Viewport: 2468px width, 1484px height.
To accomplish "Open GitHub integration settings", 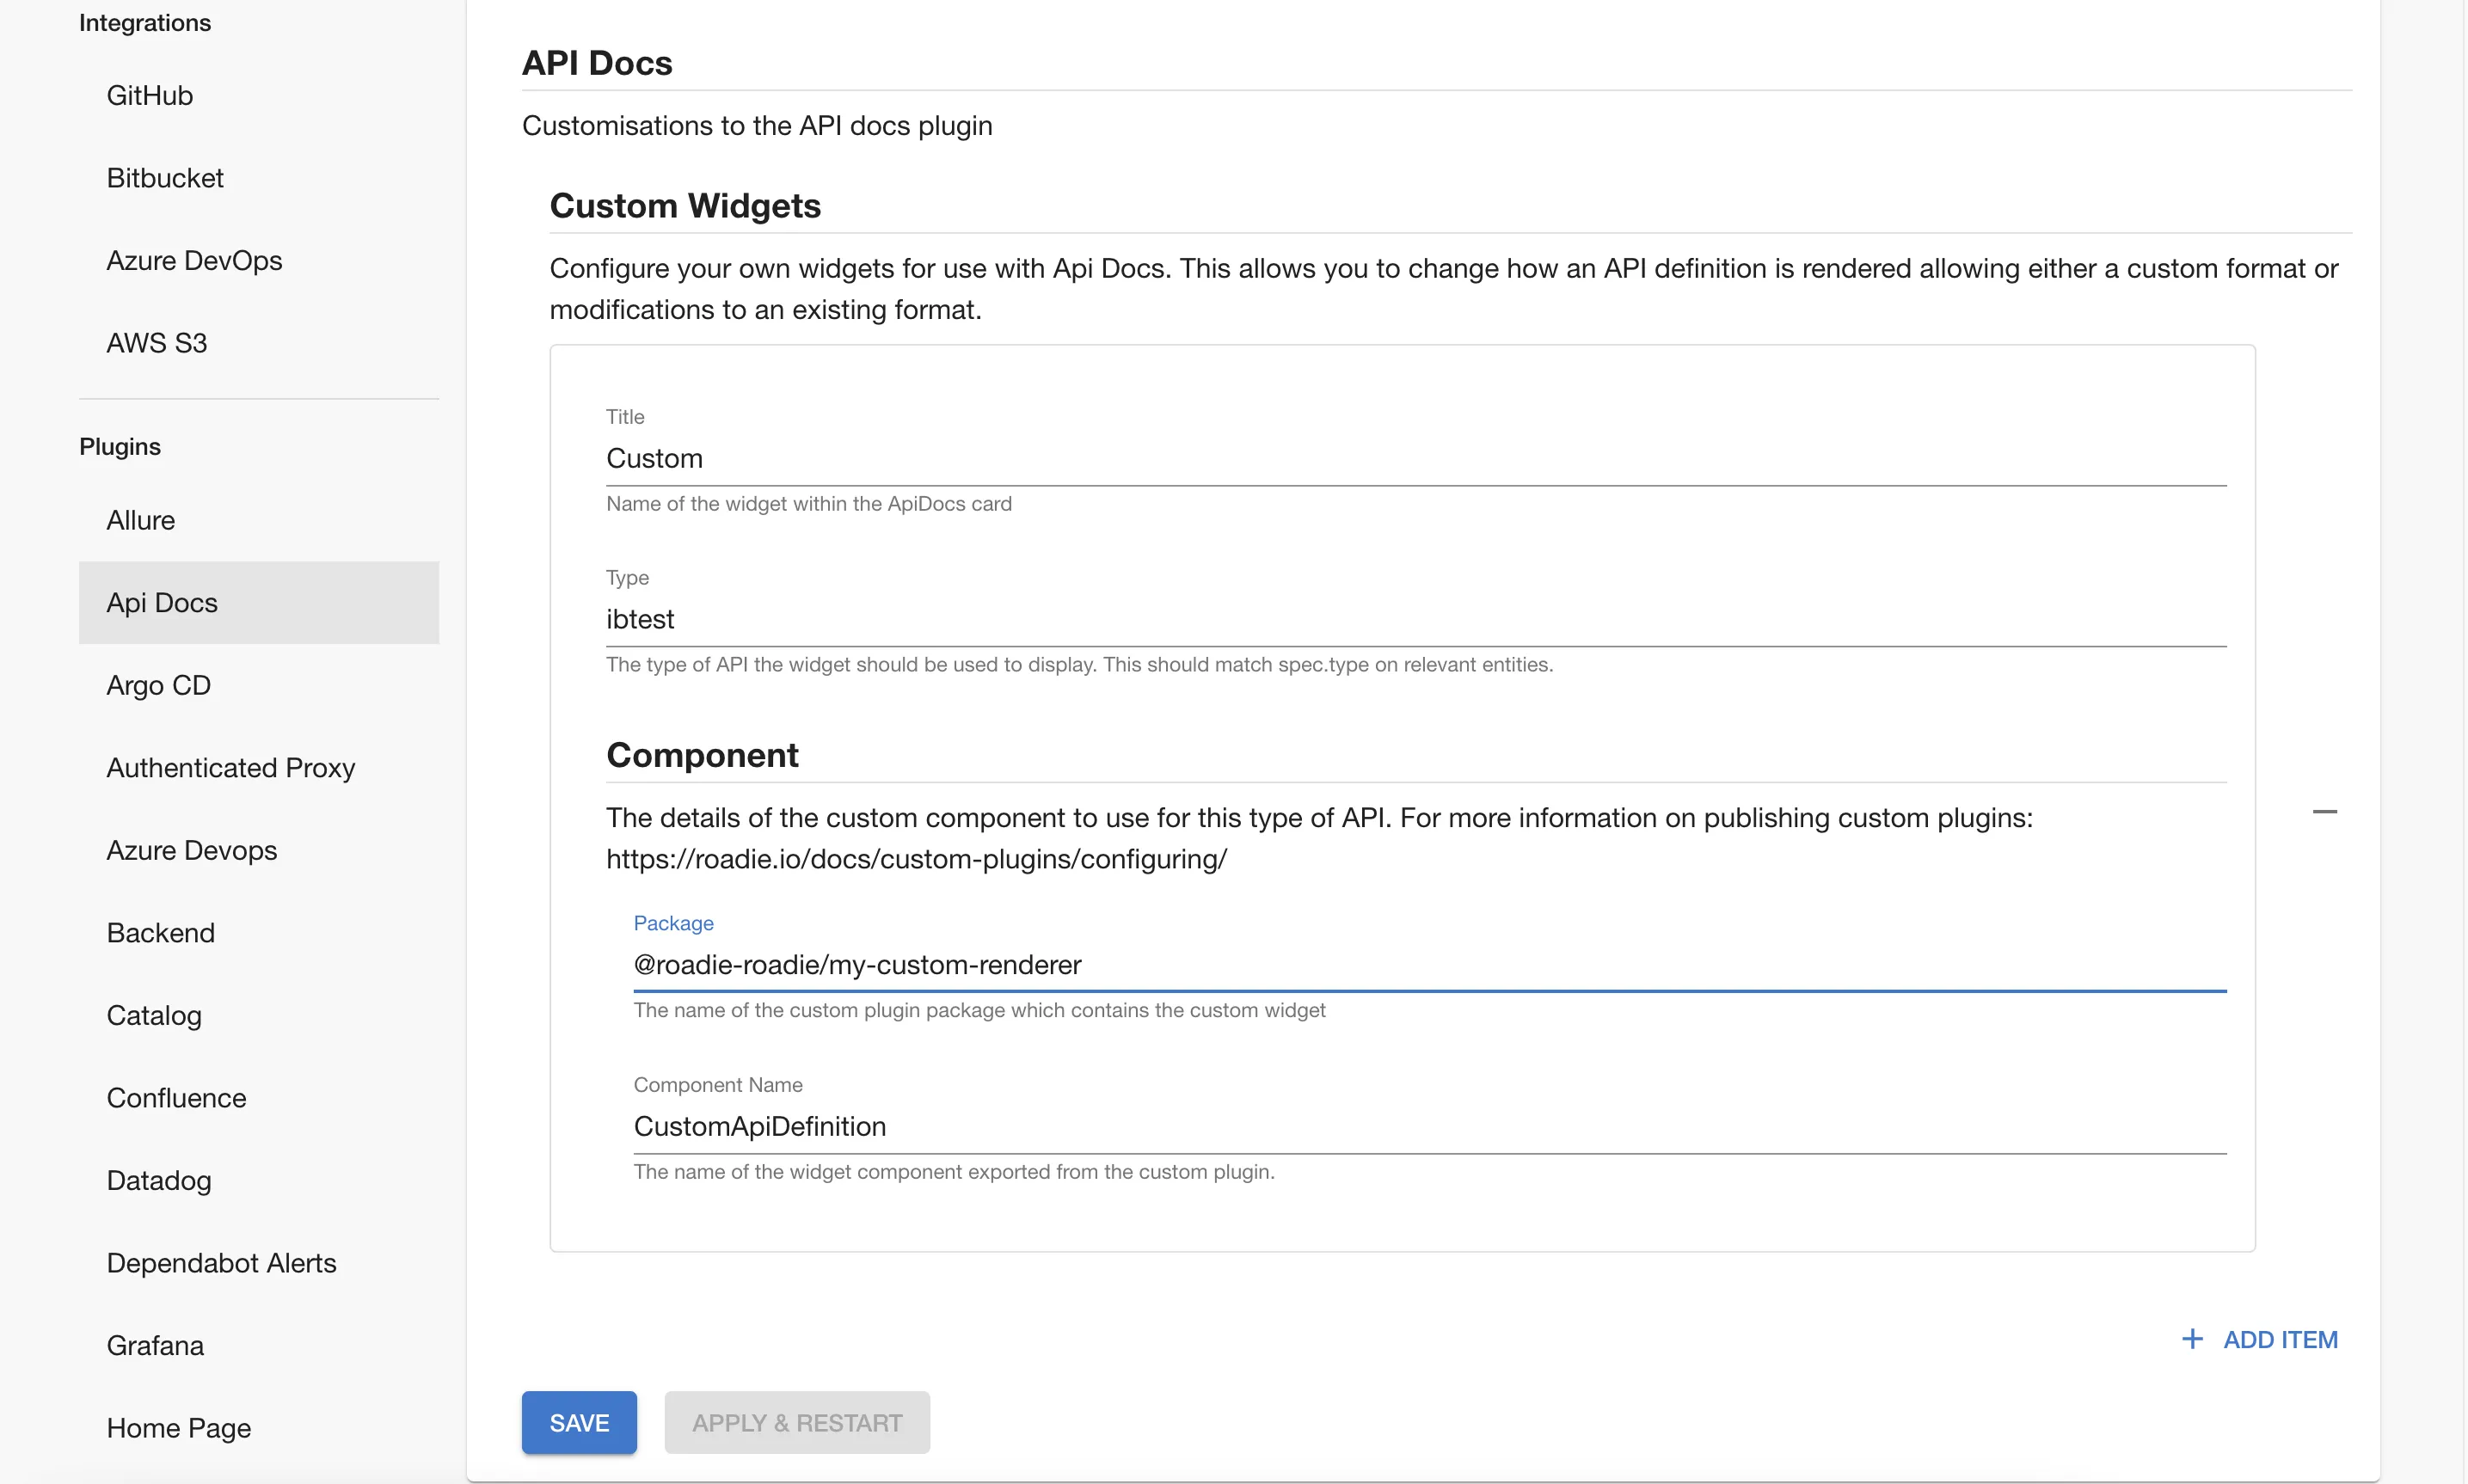I will click(x=149, y=95).
